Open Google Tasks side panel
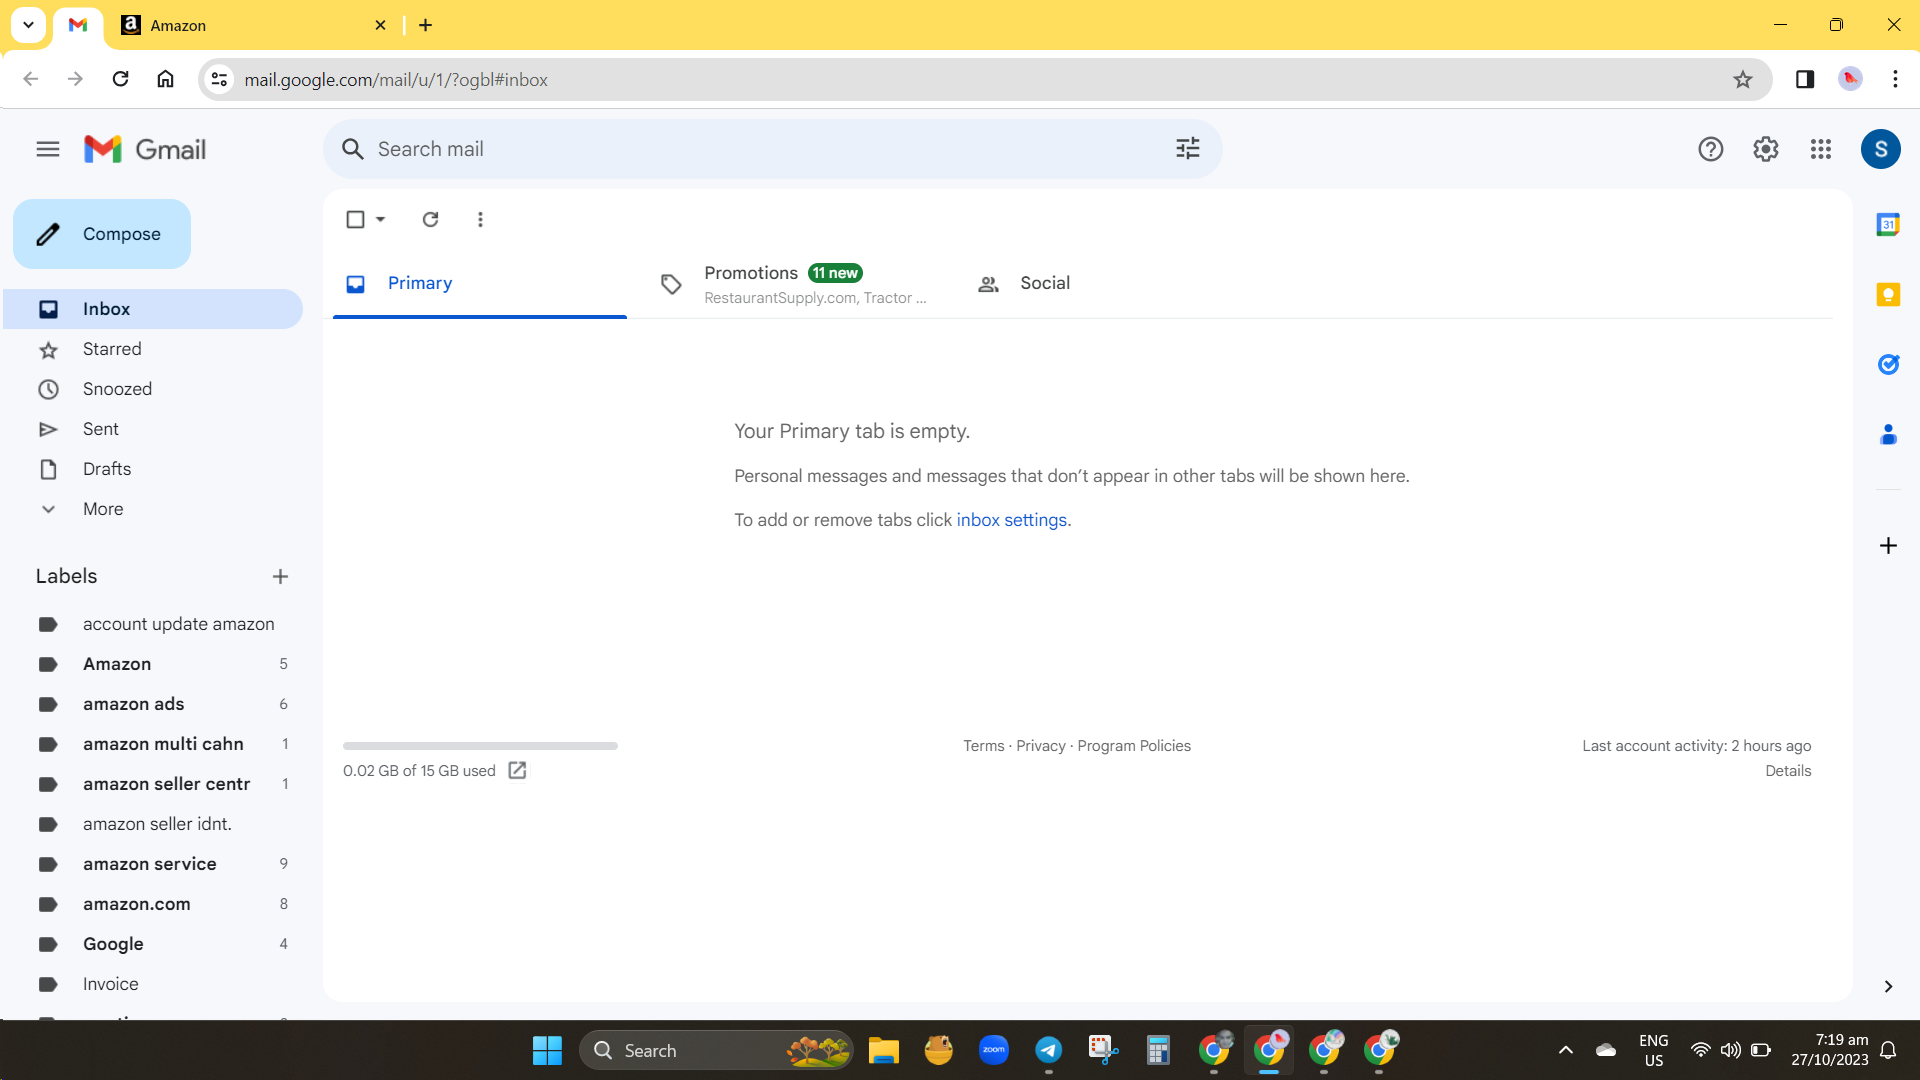1920x1080 pixels. 1888,364
